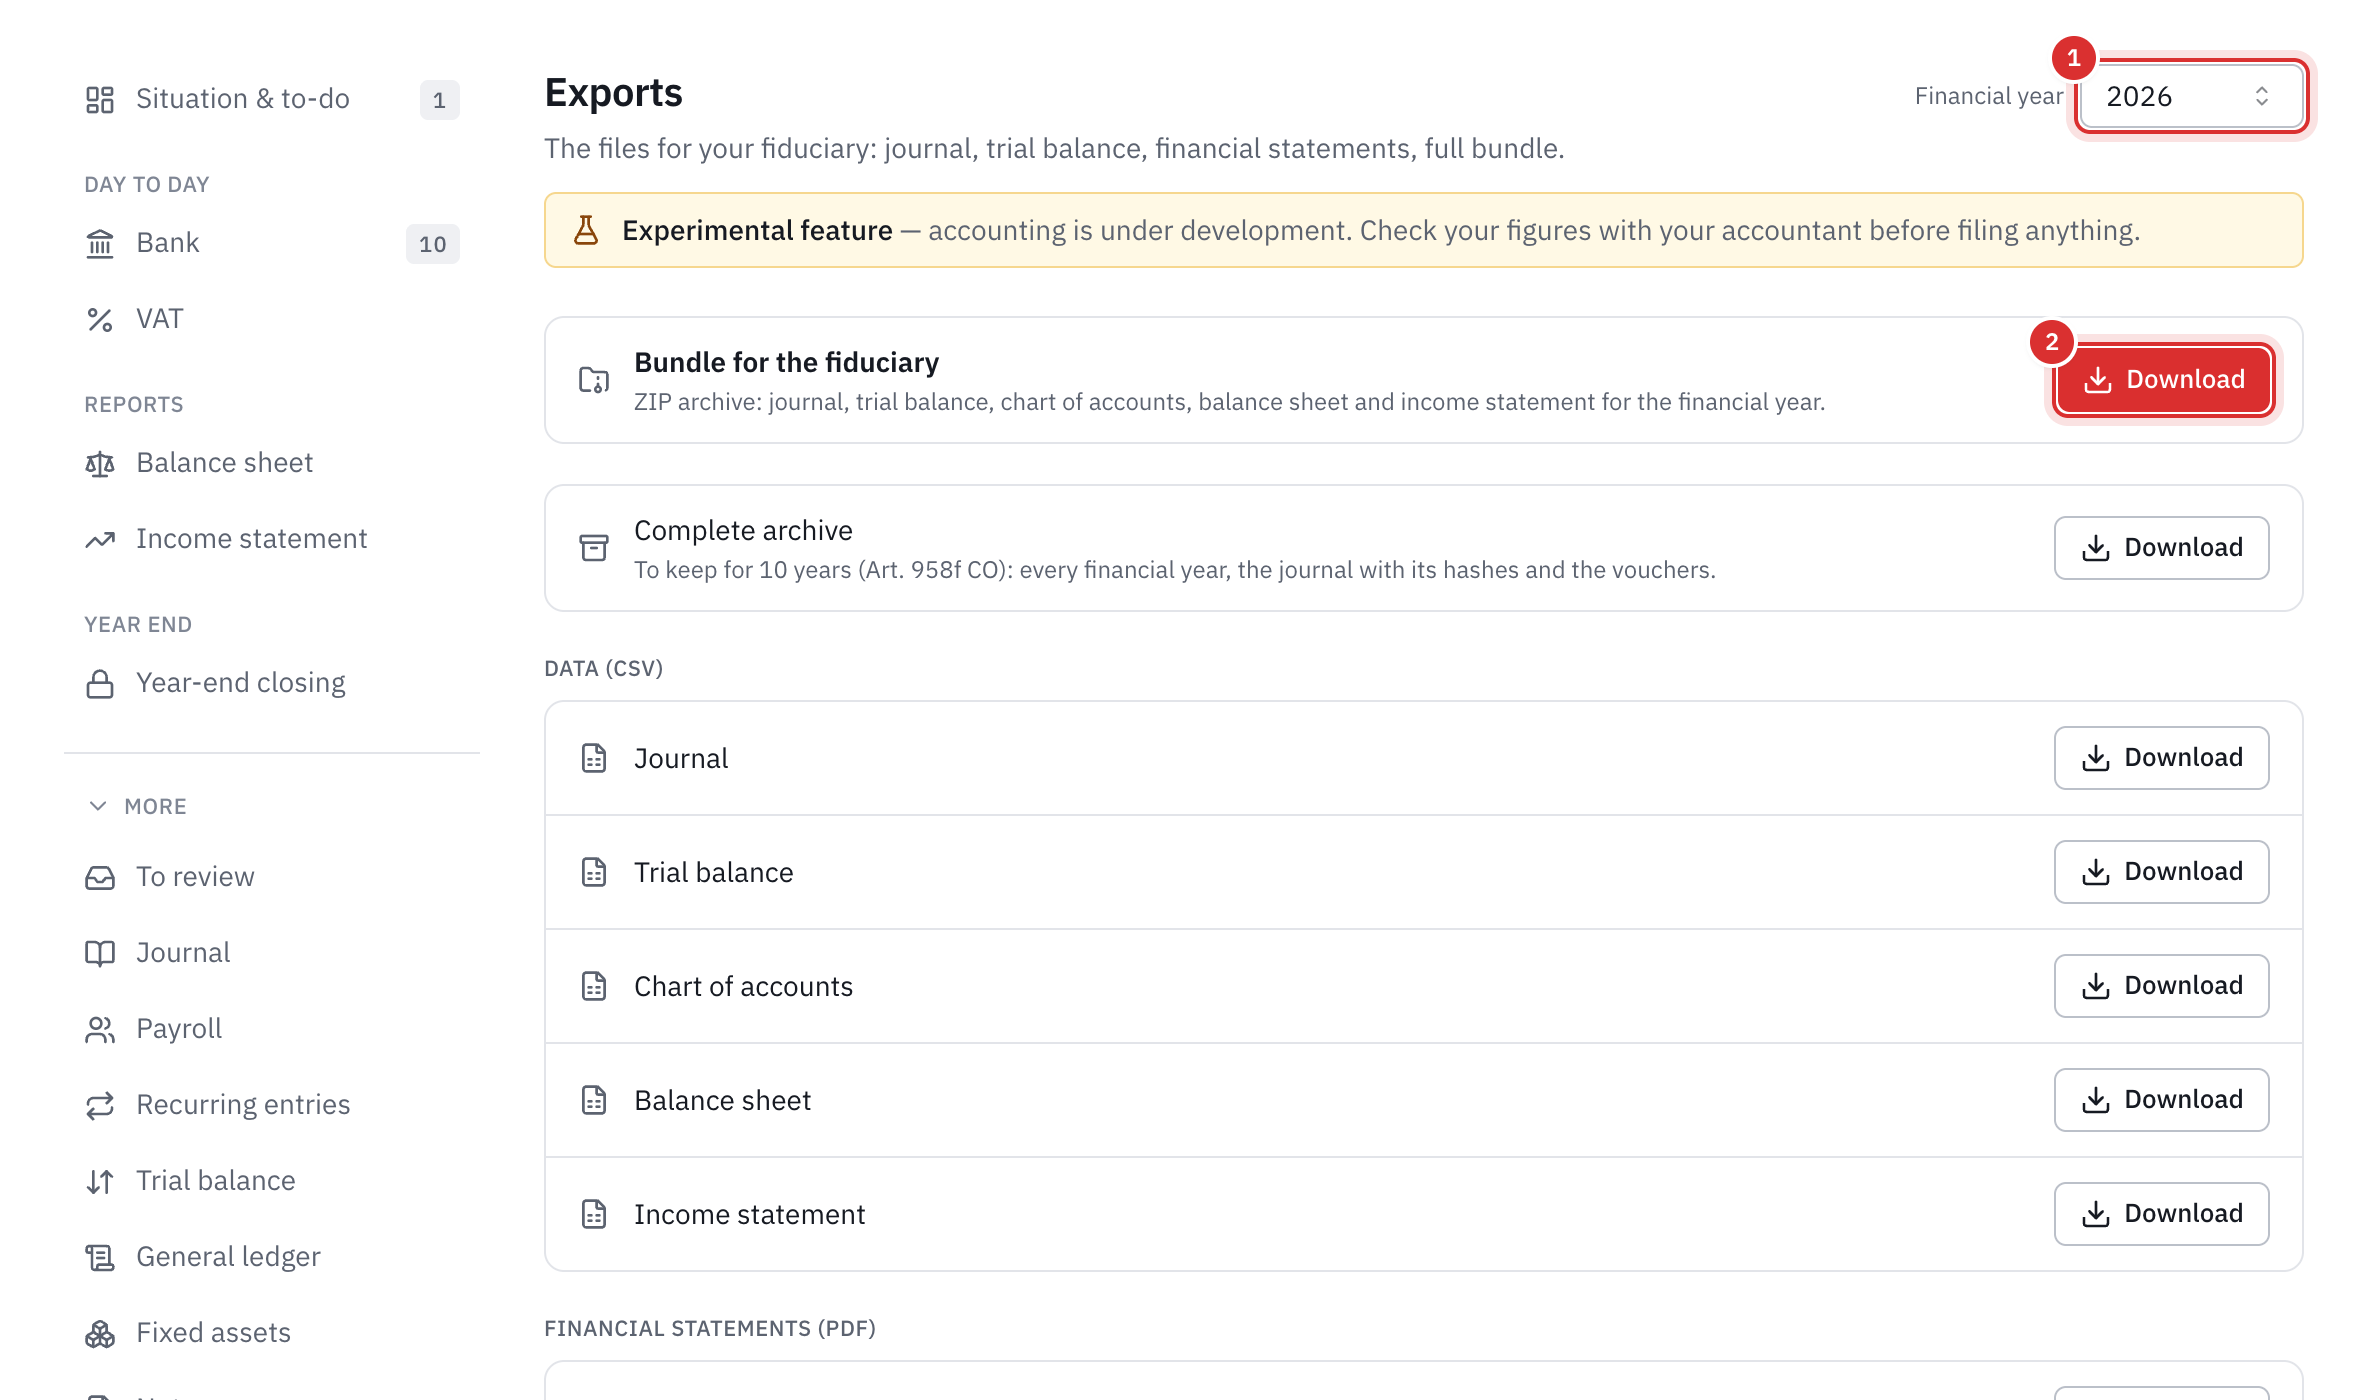Open the VAT page
2368x1400 pixels.
coord(271,319)
